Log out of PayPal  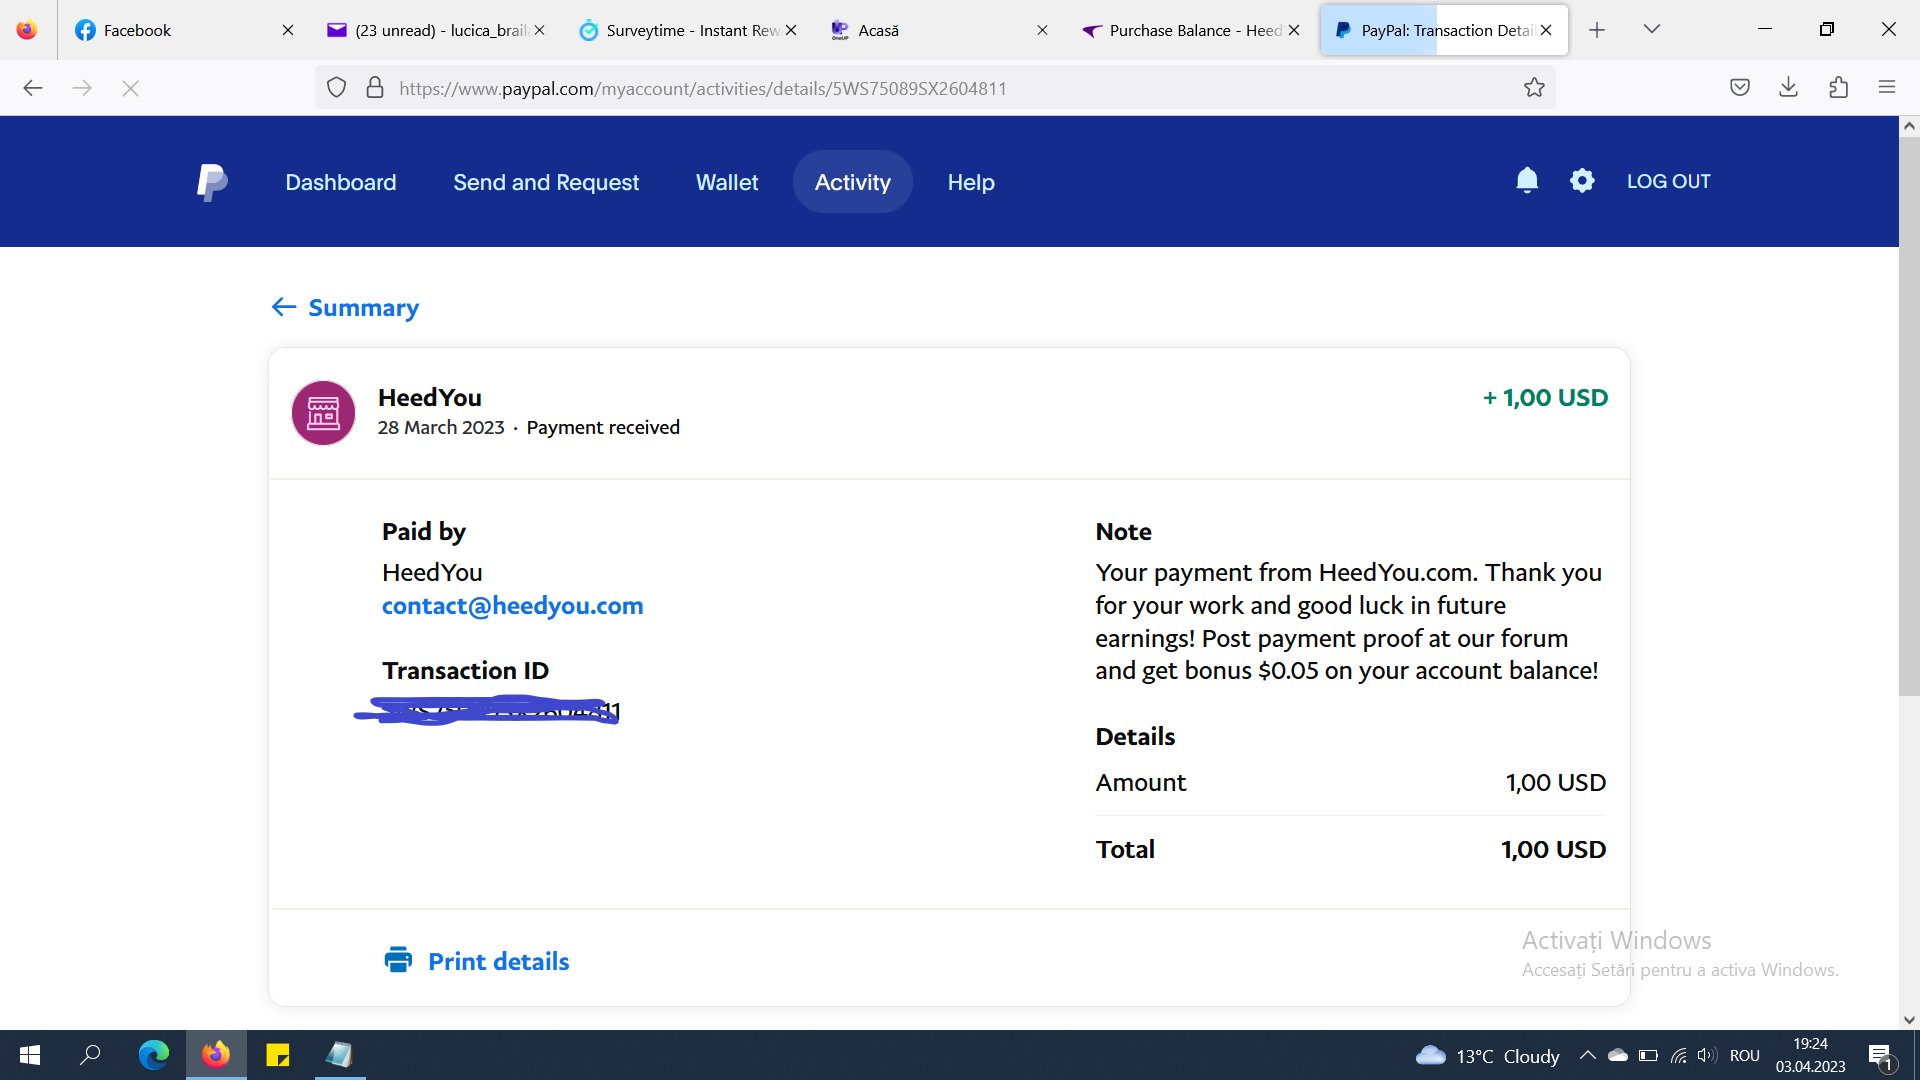click(x=1668, y=181)
